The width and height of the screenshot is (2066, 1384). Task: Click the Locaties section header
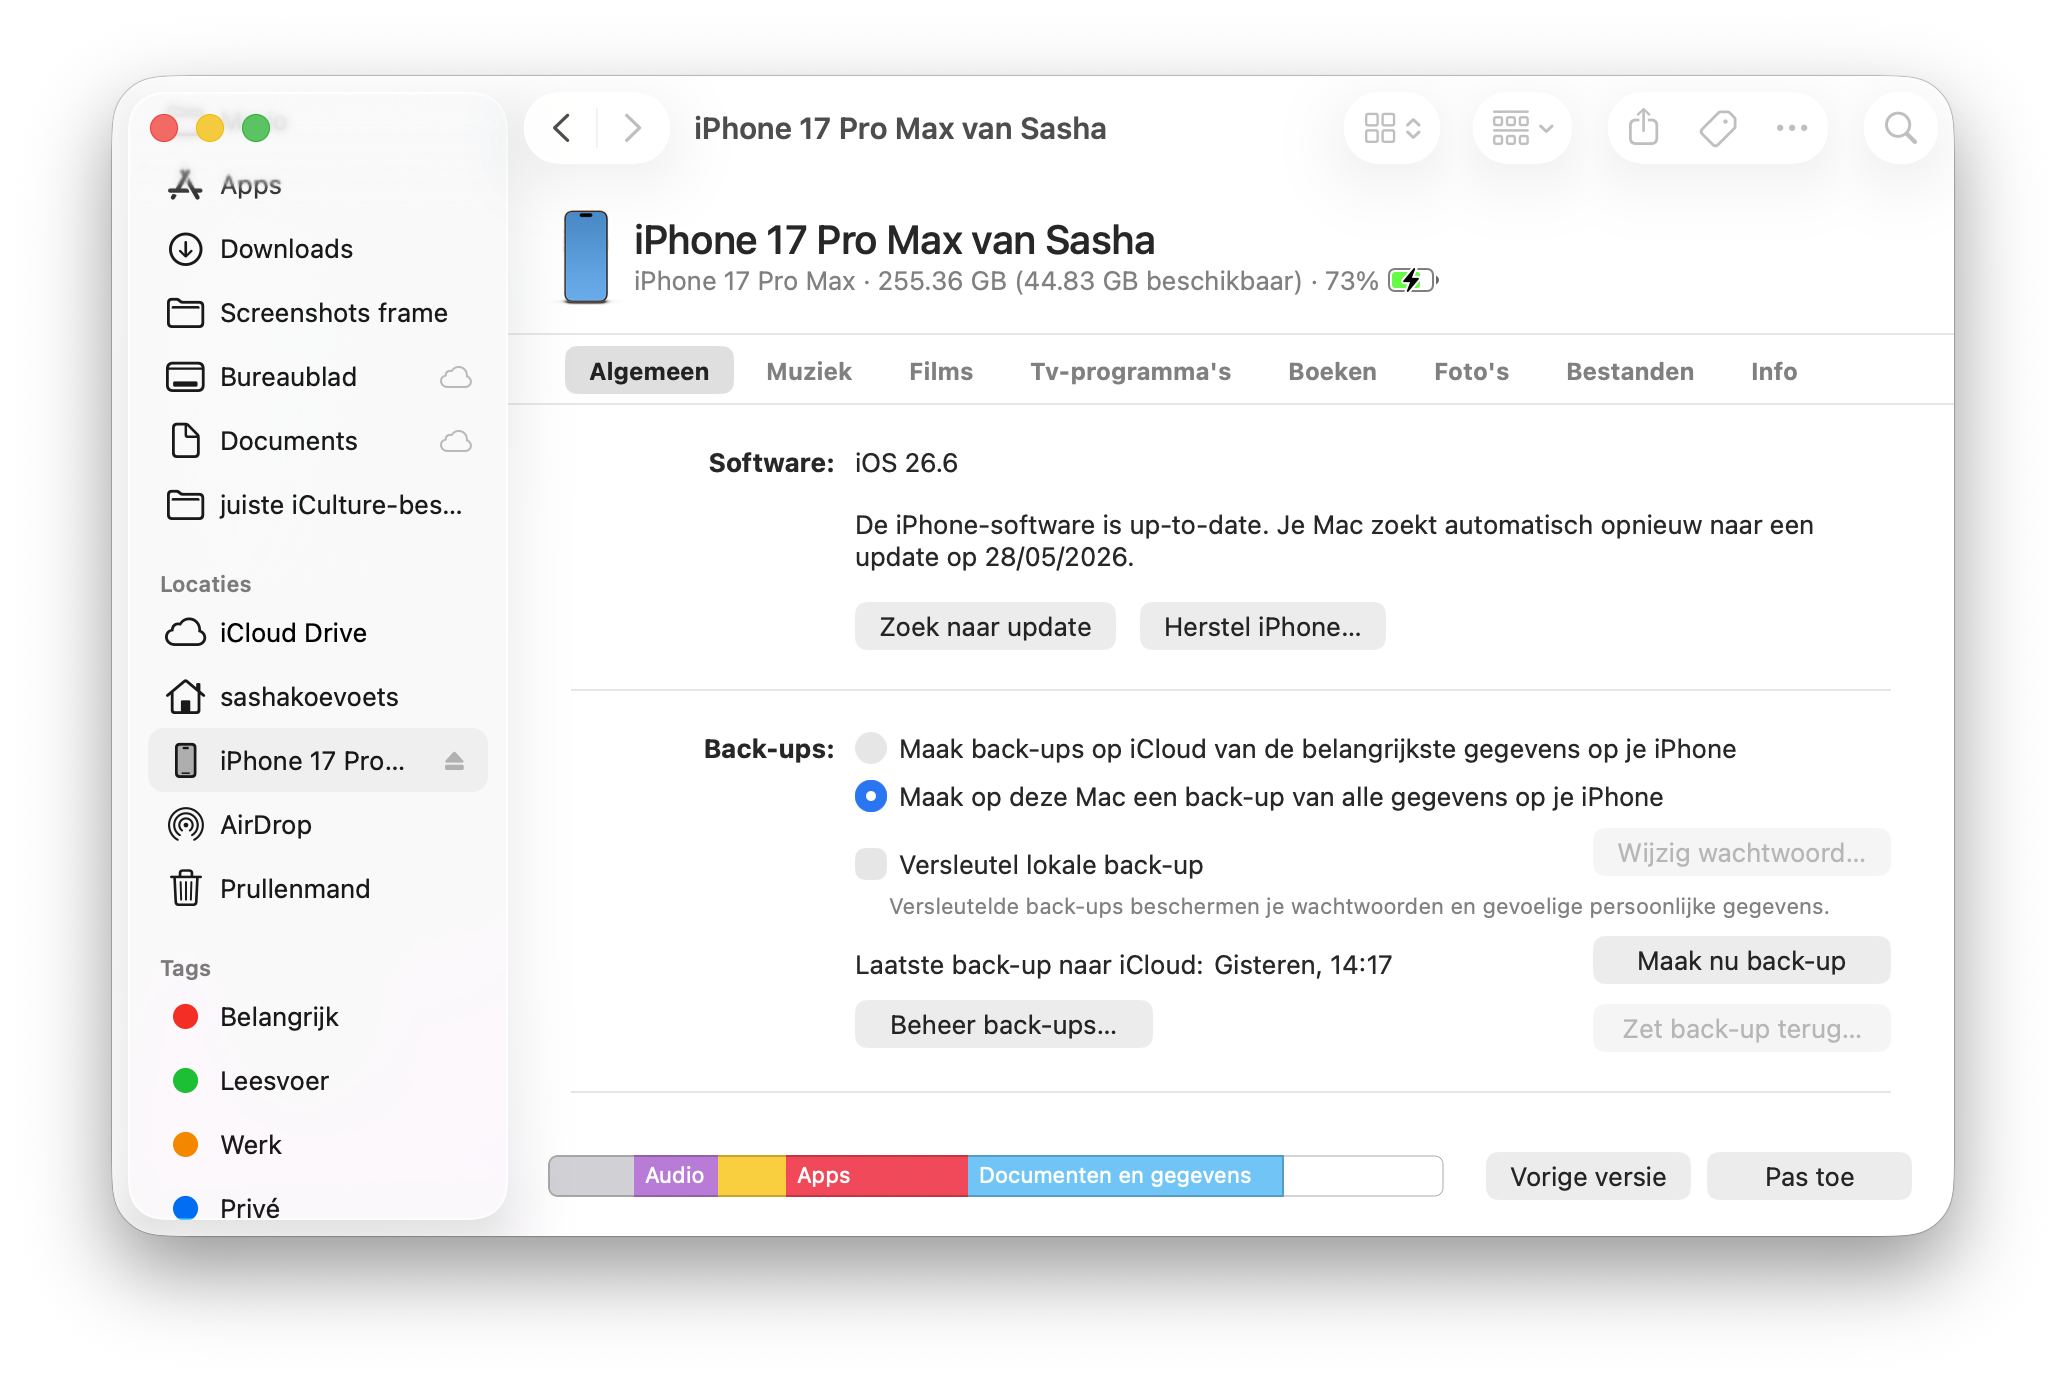205,584
